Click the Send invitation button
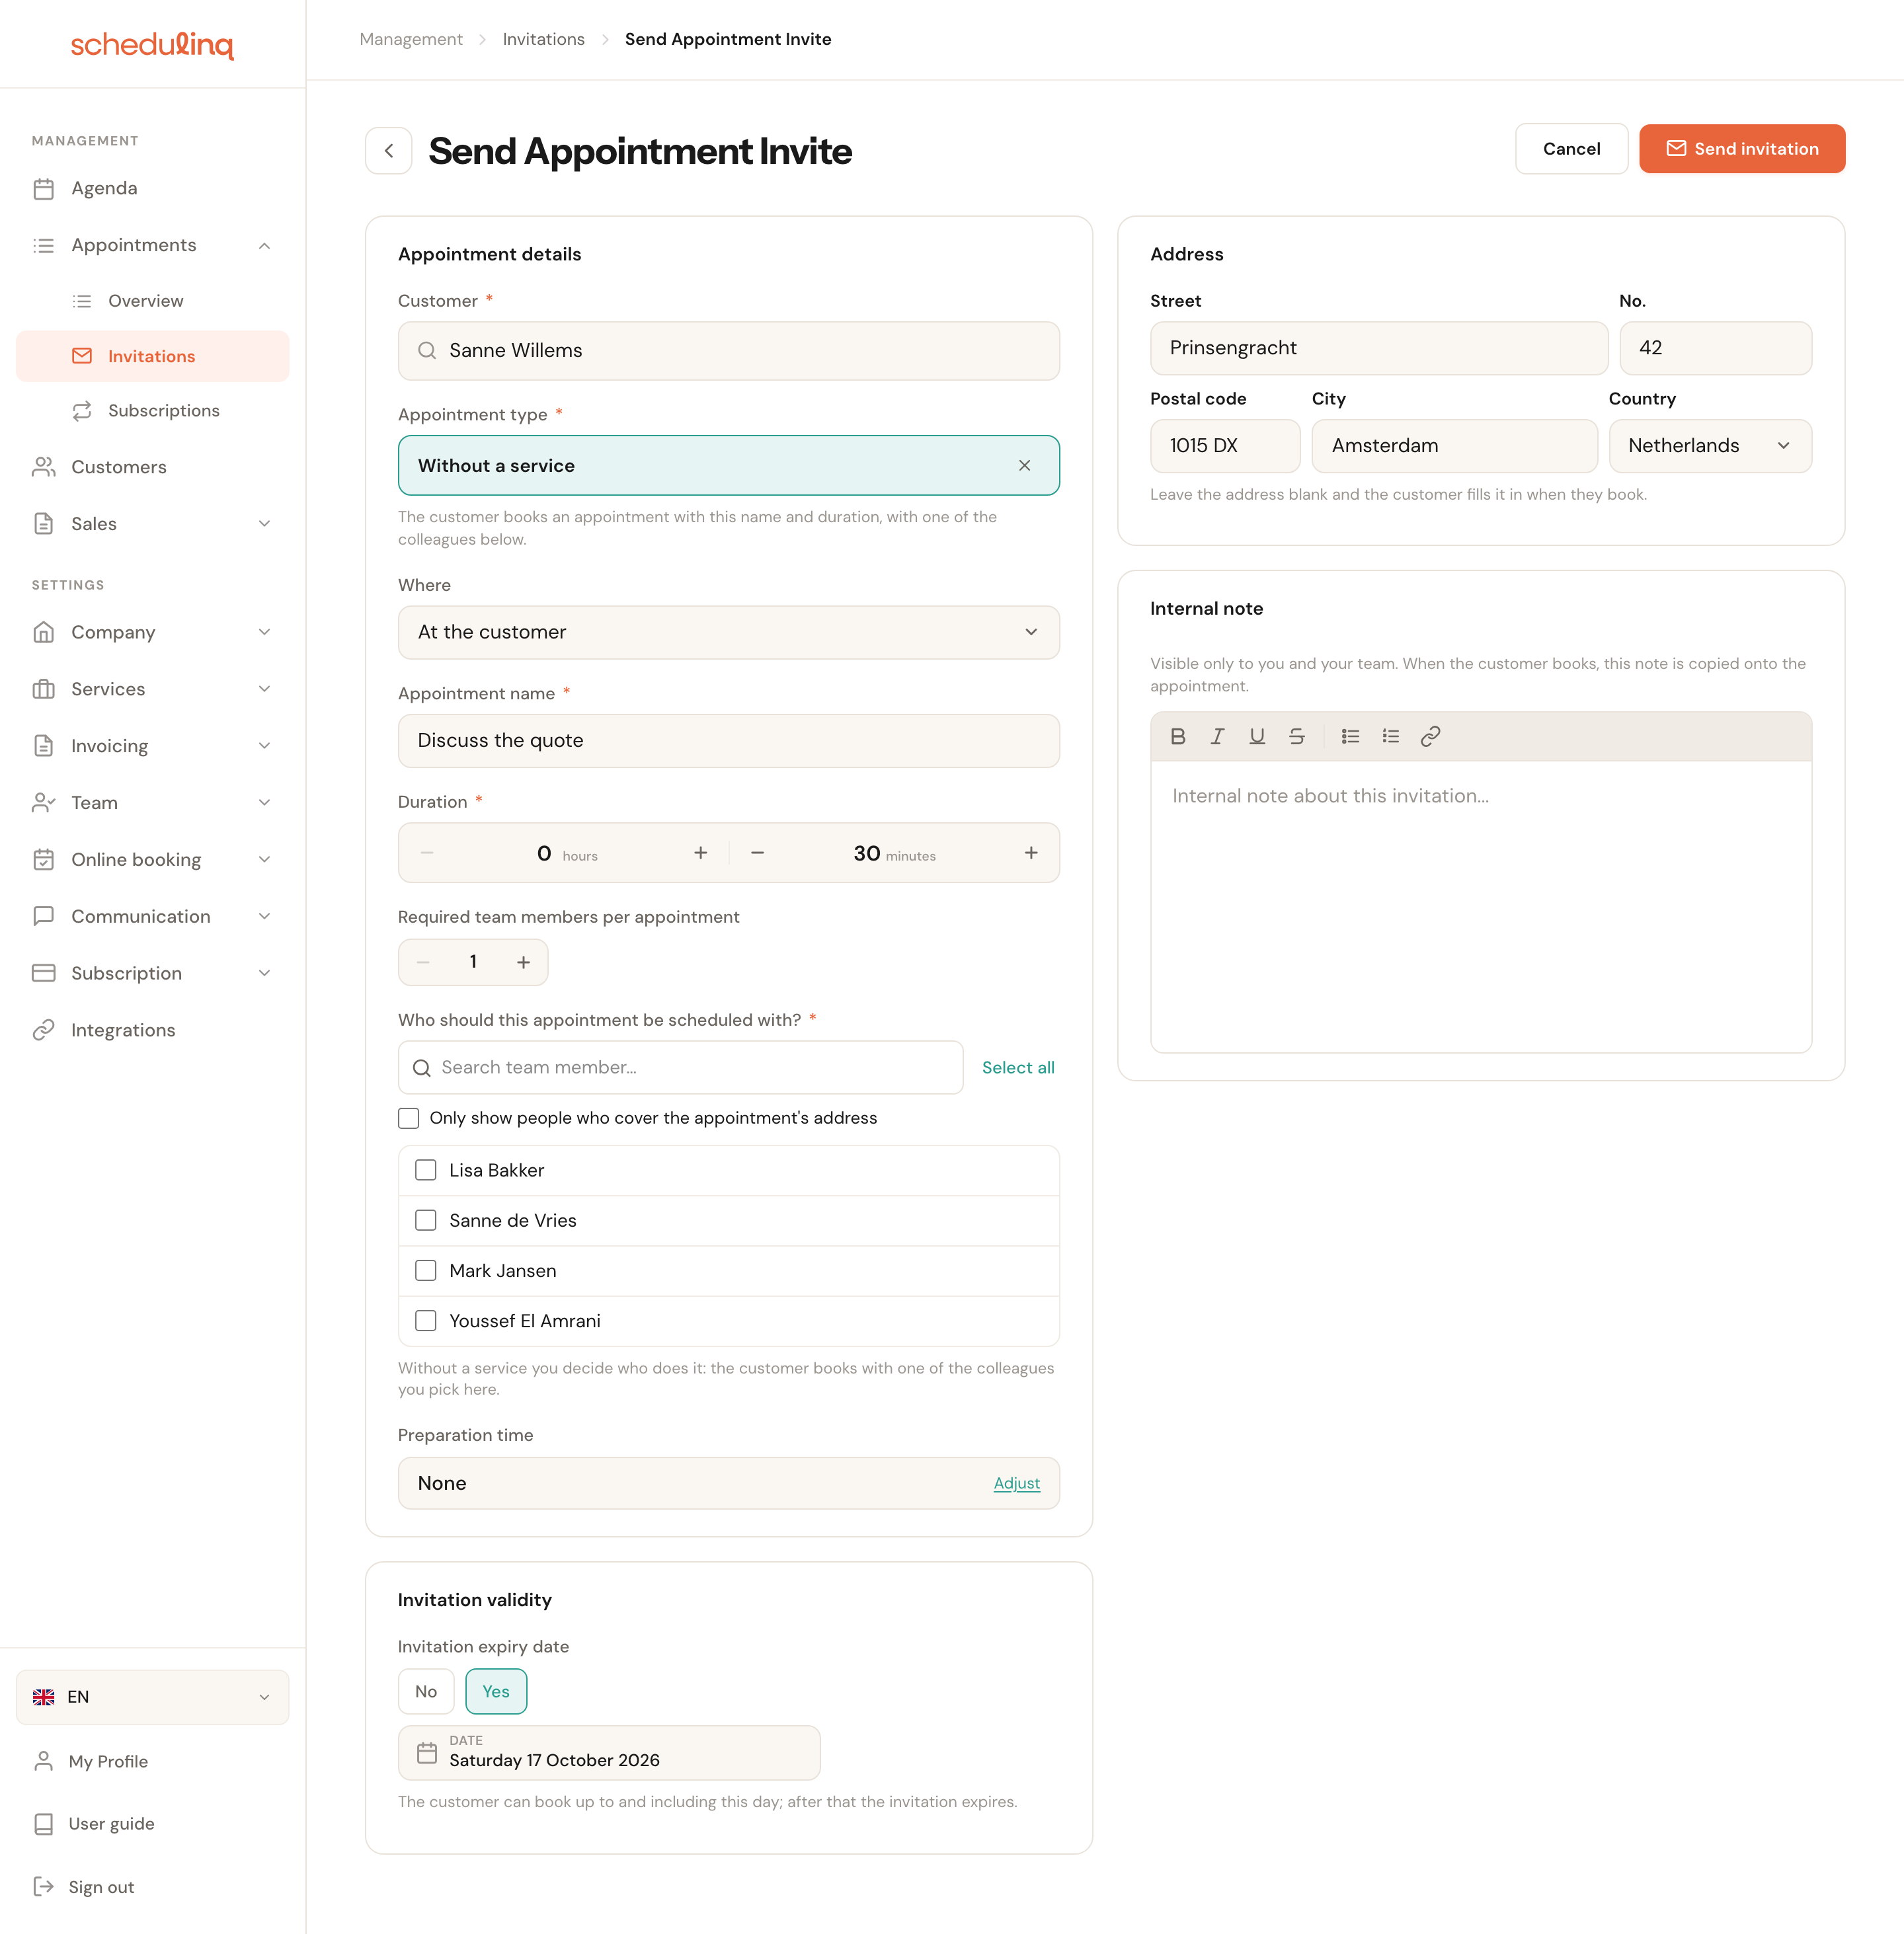The image size is (1904, 1934). 1741,149
